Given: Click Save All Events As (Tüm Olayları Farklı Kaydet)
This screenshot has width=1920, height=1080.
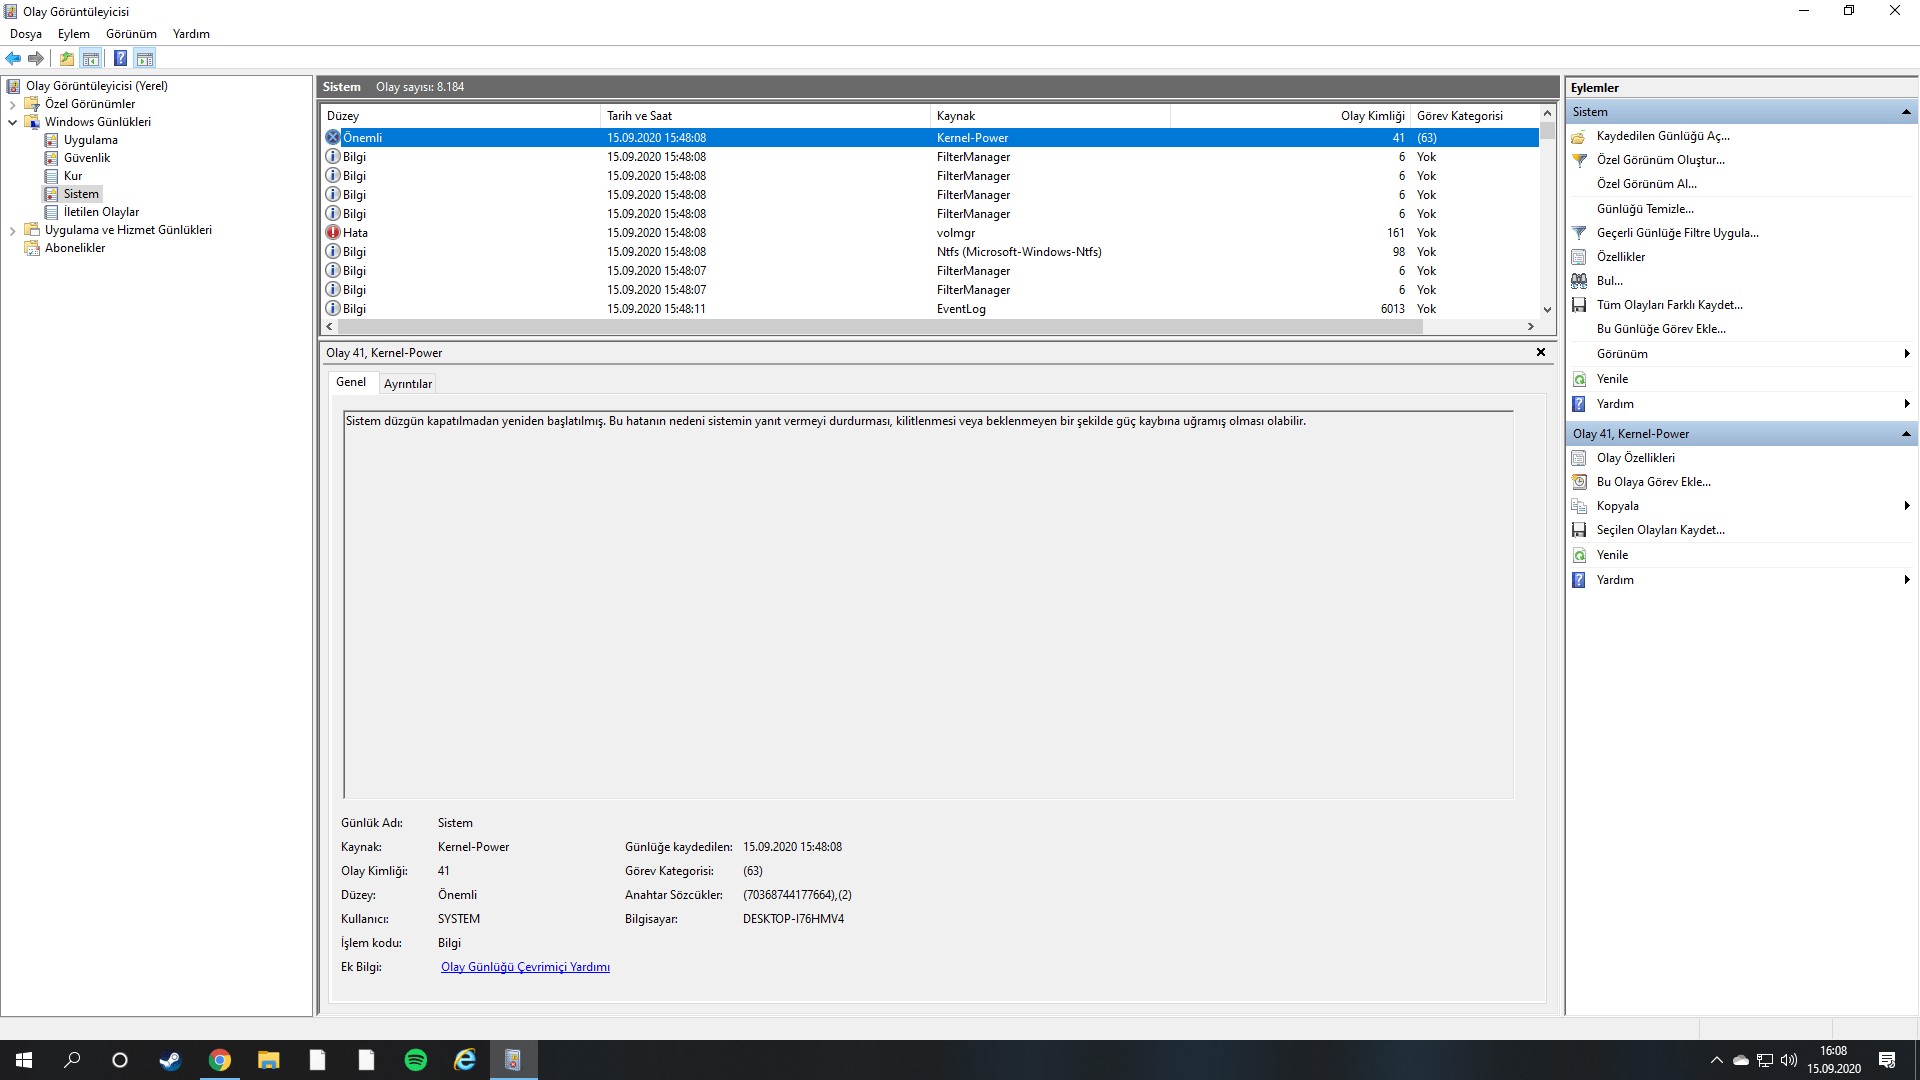Looking at the screenshot, I should (1669, 305).
